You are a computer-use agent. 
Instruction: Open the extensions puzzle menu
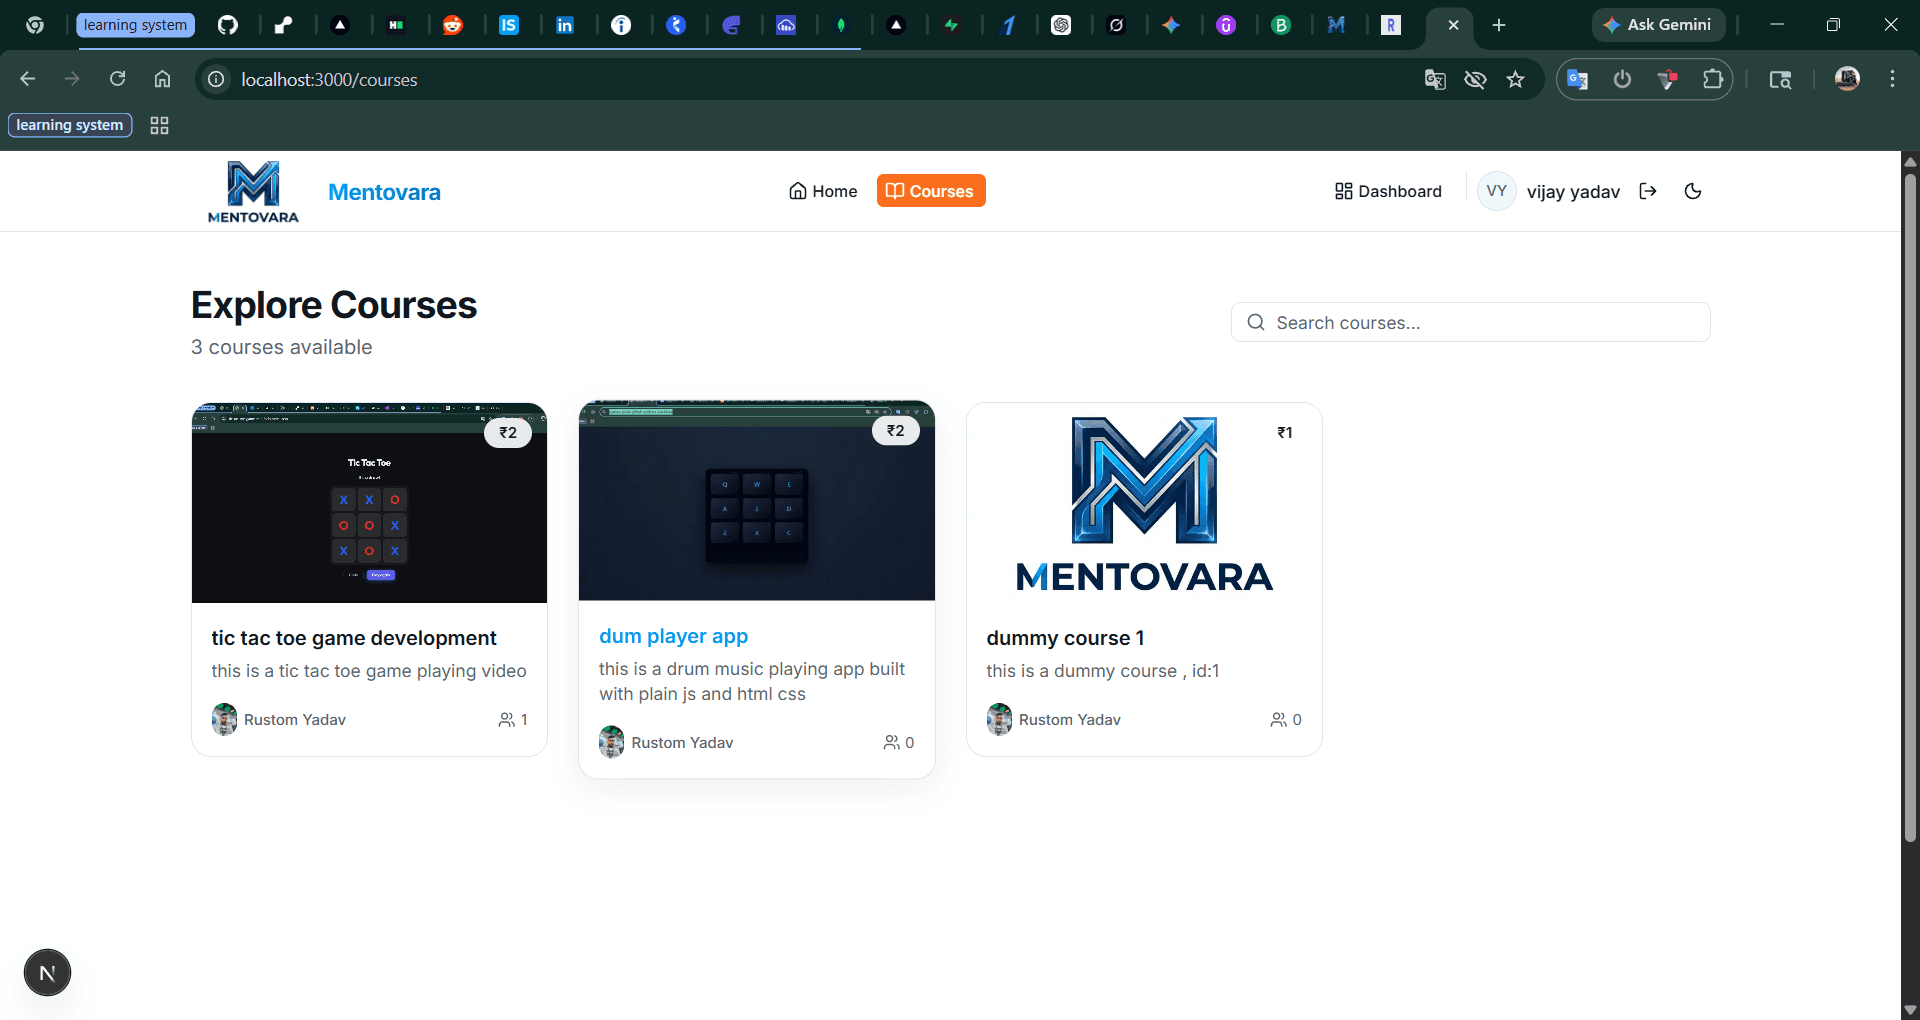click(1713, 79)
